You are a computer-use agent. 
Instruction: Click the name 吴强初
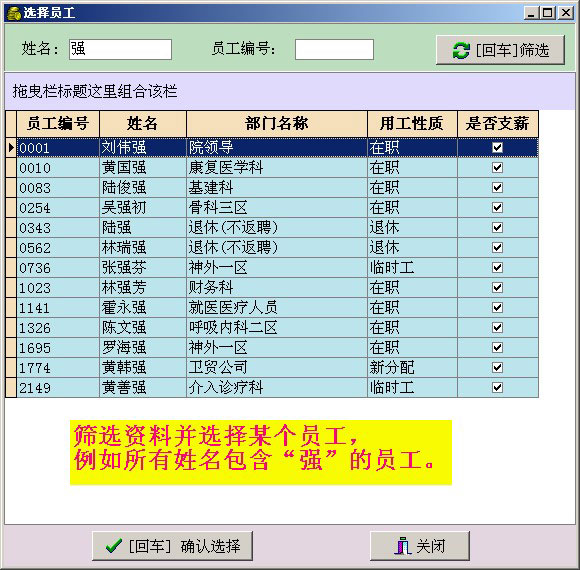point(124,208)
